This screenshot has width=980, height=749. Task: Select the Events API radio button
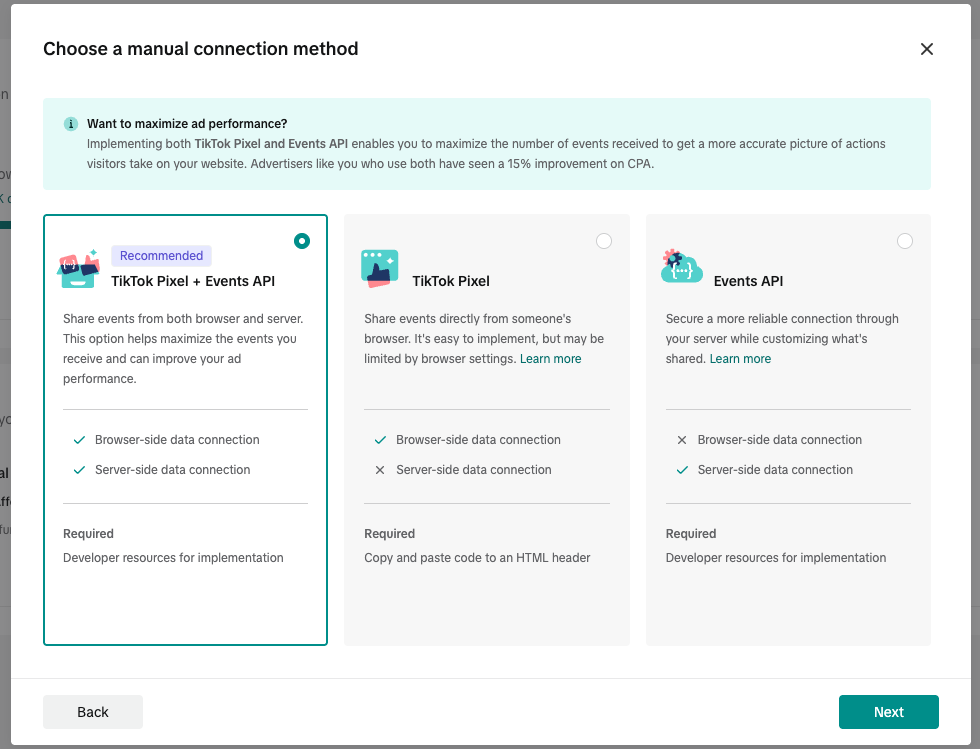click(x=904, y=241)
